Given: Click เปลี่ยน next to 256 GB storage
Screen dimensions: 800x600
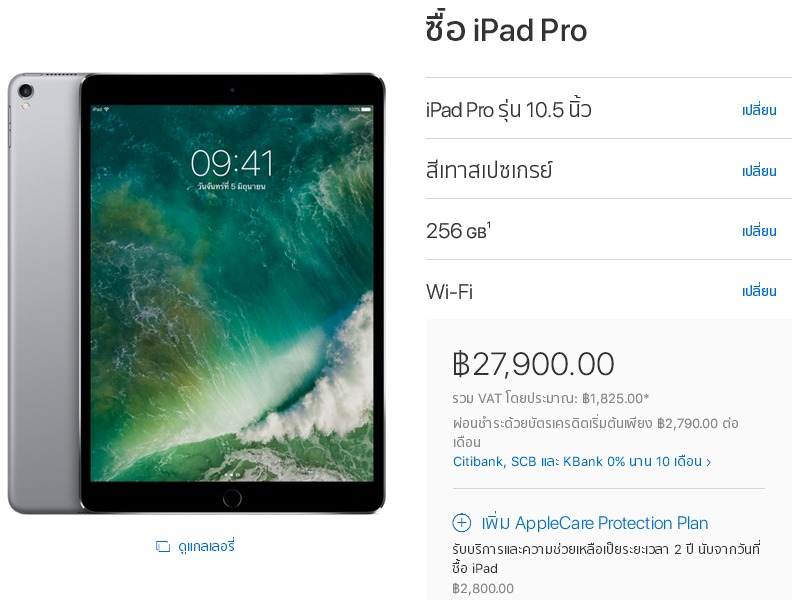Looking at the screenshot, I should pos(759,231).
